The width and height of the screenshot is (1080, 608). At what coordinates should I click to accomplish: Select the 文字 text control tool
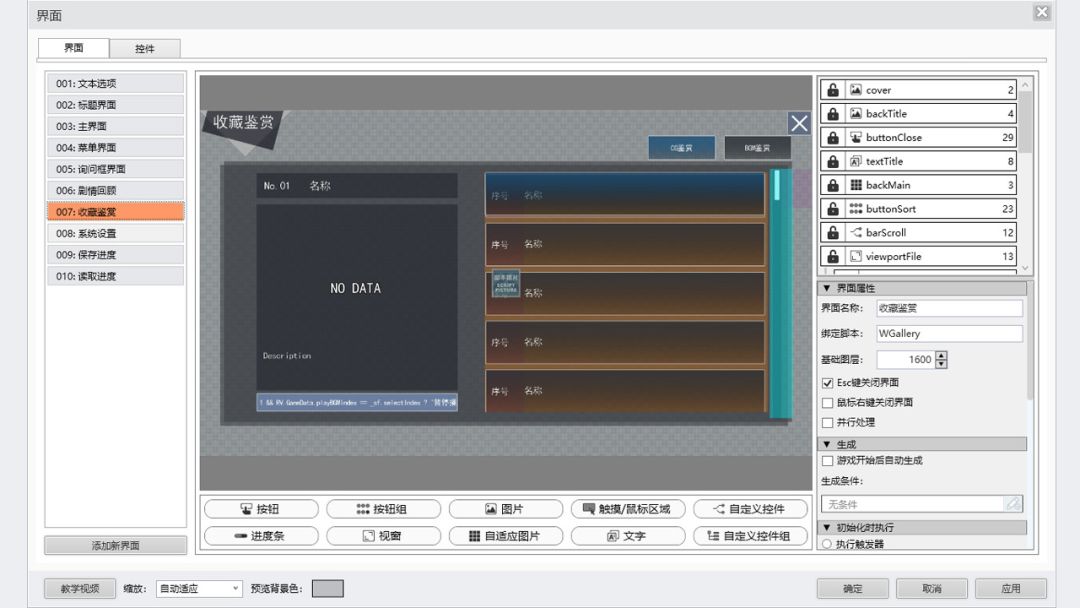tap(627, 535)
